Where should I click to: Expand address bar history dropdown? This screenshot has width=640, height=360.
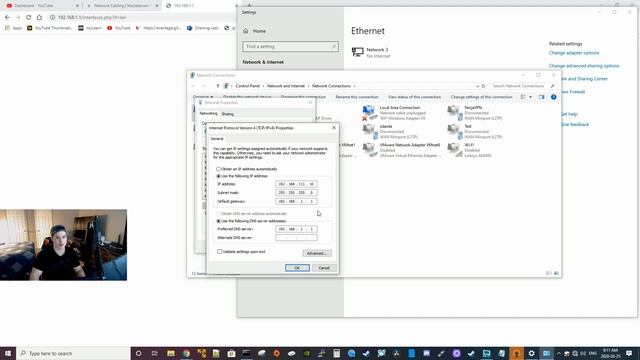(477, 86)
